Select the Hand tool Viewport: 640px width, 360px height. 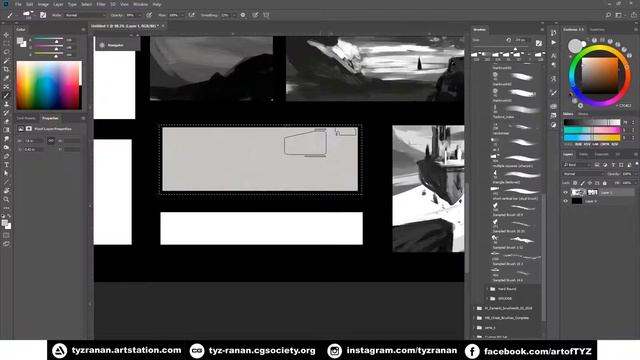pos(6,191)
